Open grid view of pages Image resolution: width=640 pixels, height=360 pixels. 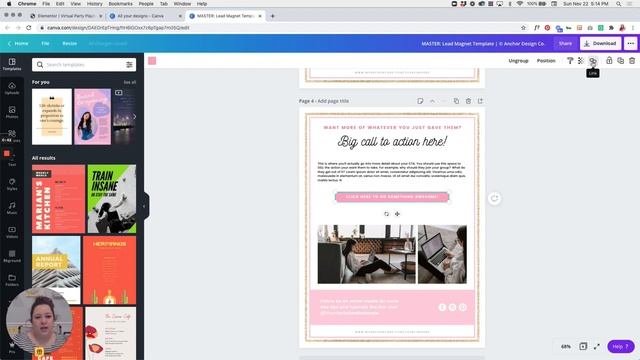(583, 346)
